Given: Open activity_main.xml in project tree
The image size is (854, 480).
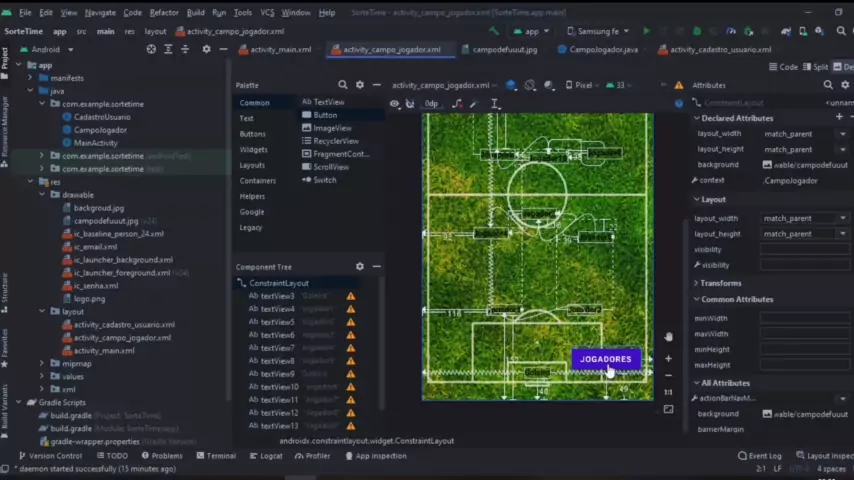Looking at the screenshot, I should point(104,351).
